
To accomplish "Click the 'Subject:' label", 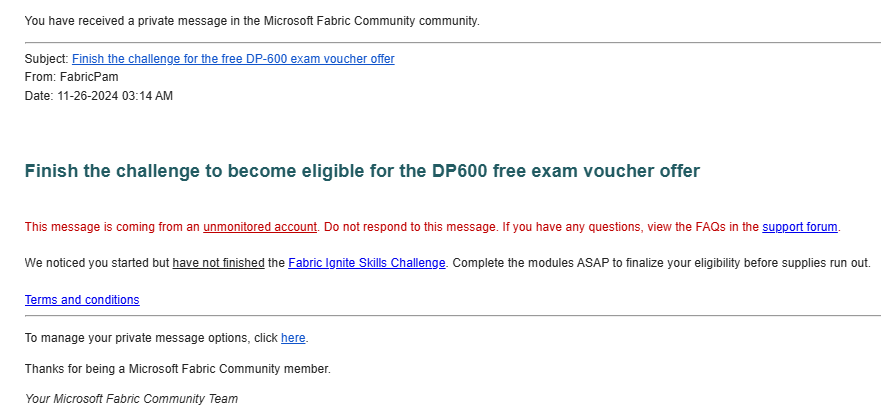I will point(47,59).
